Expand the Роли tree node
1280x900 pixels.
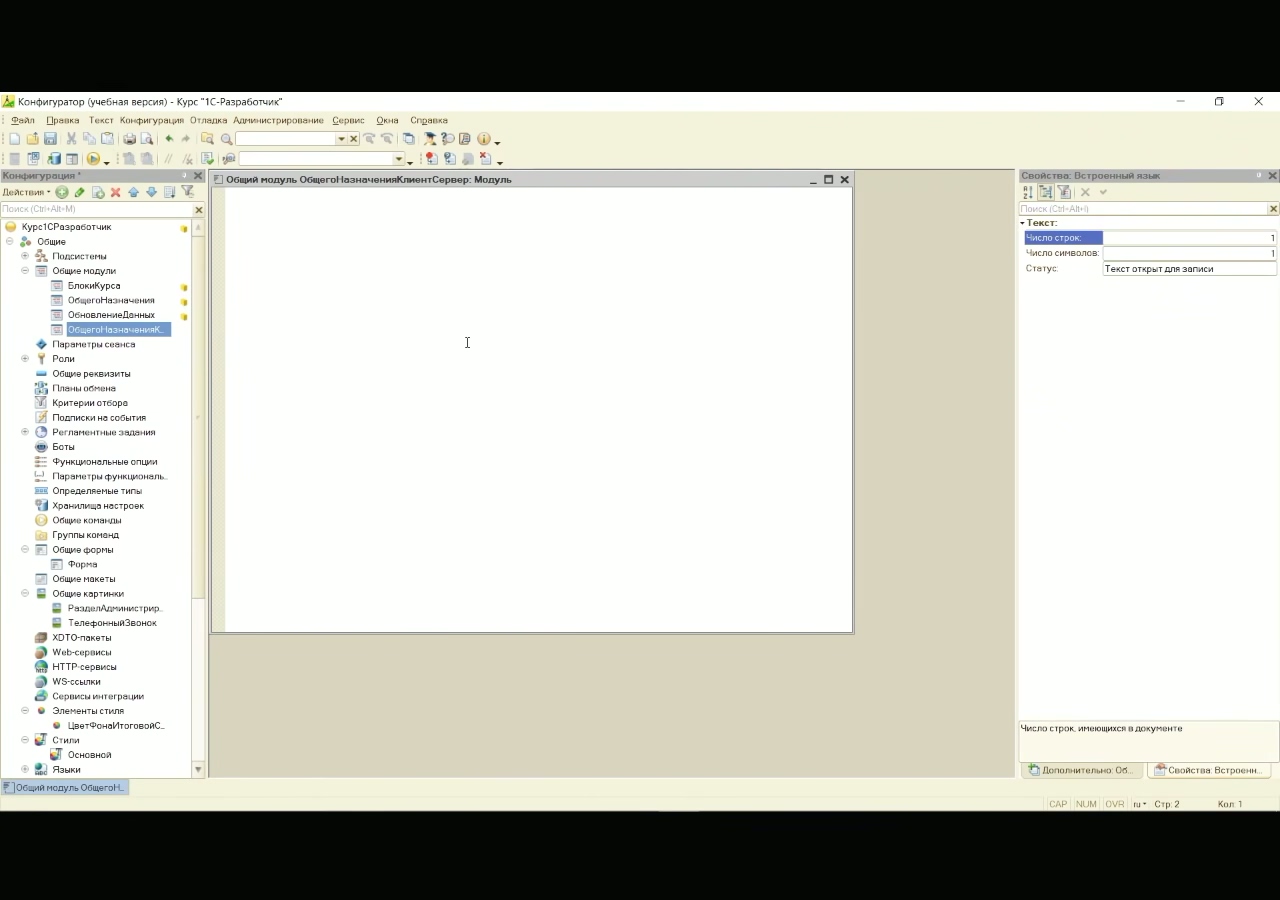(25, 359)
